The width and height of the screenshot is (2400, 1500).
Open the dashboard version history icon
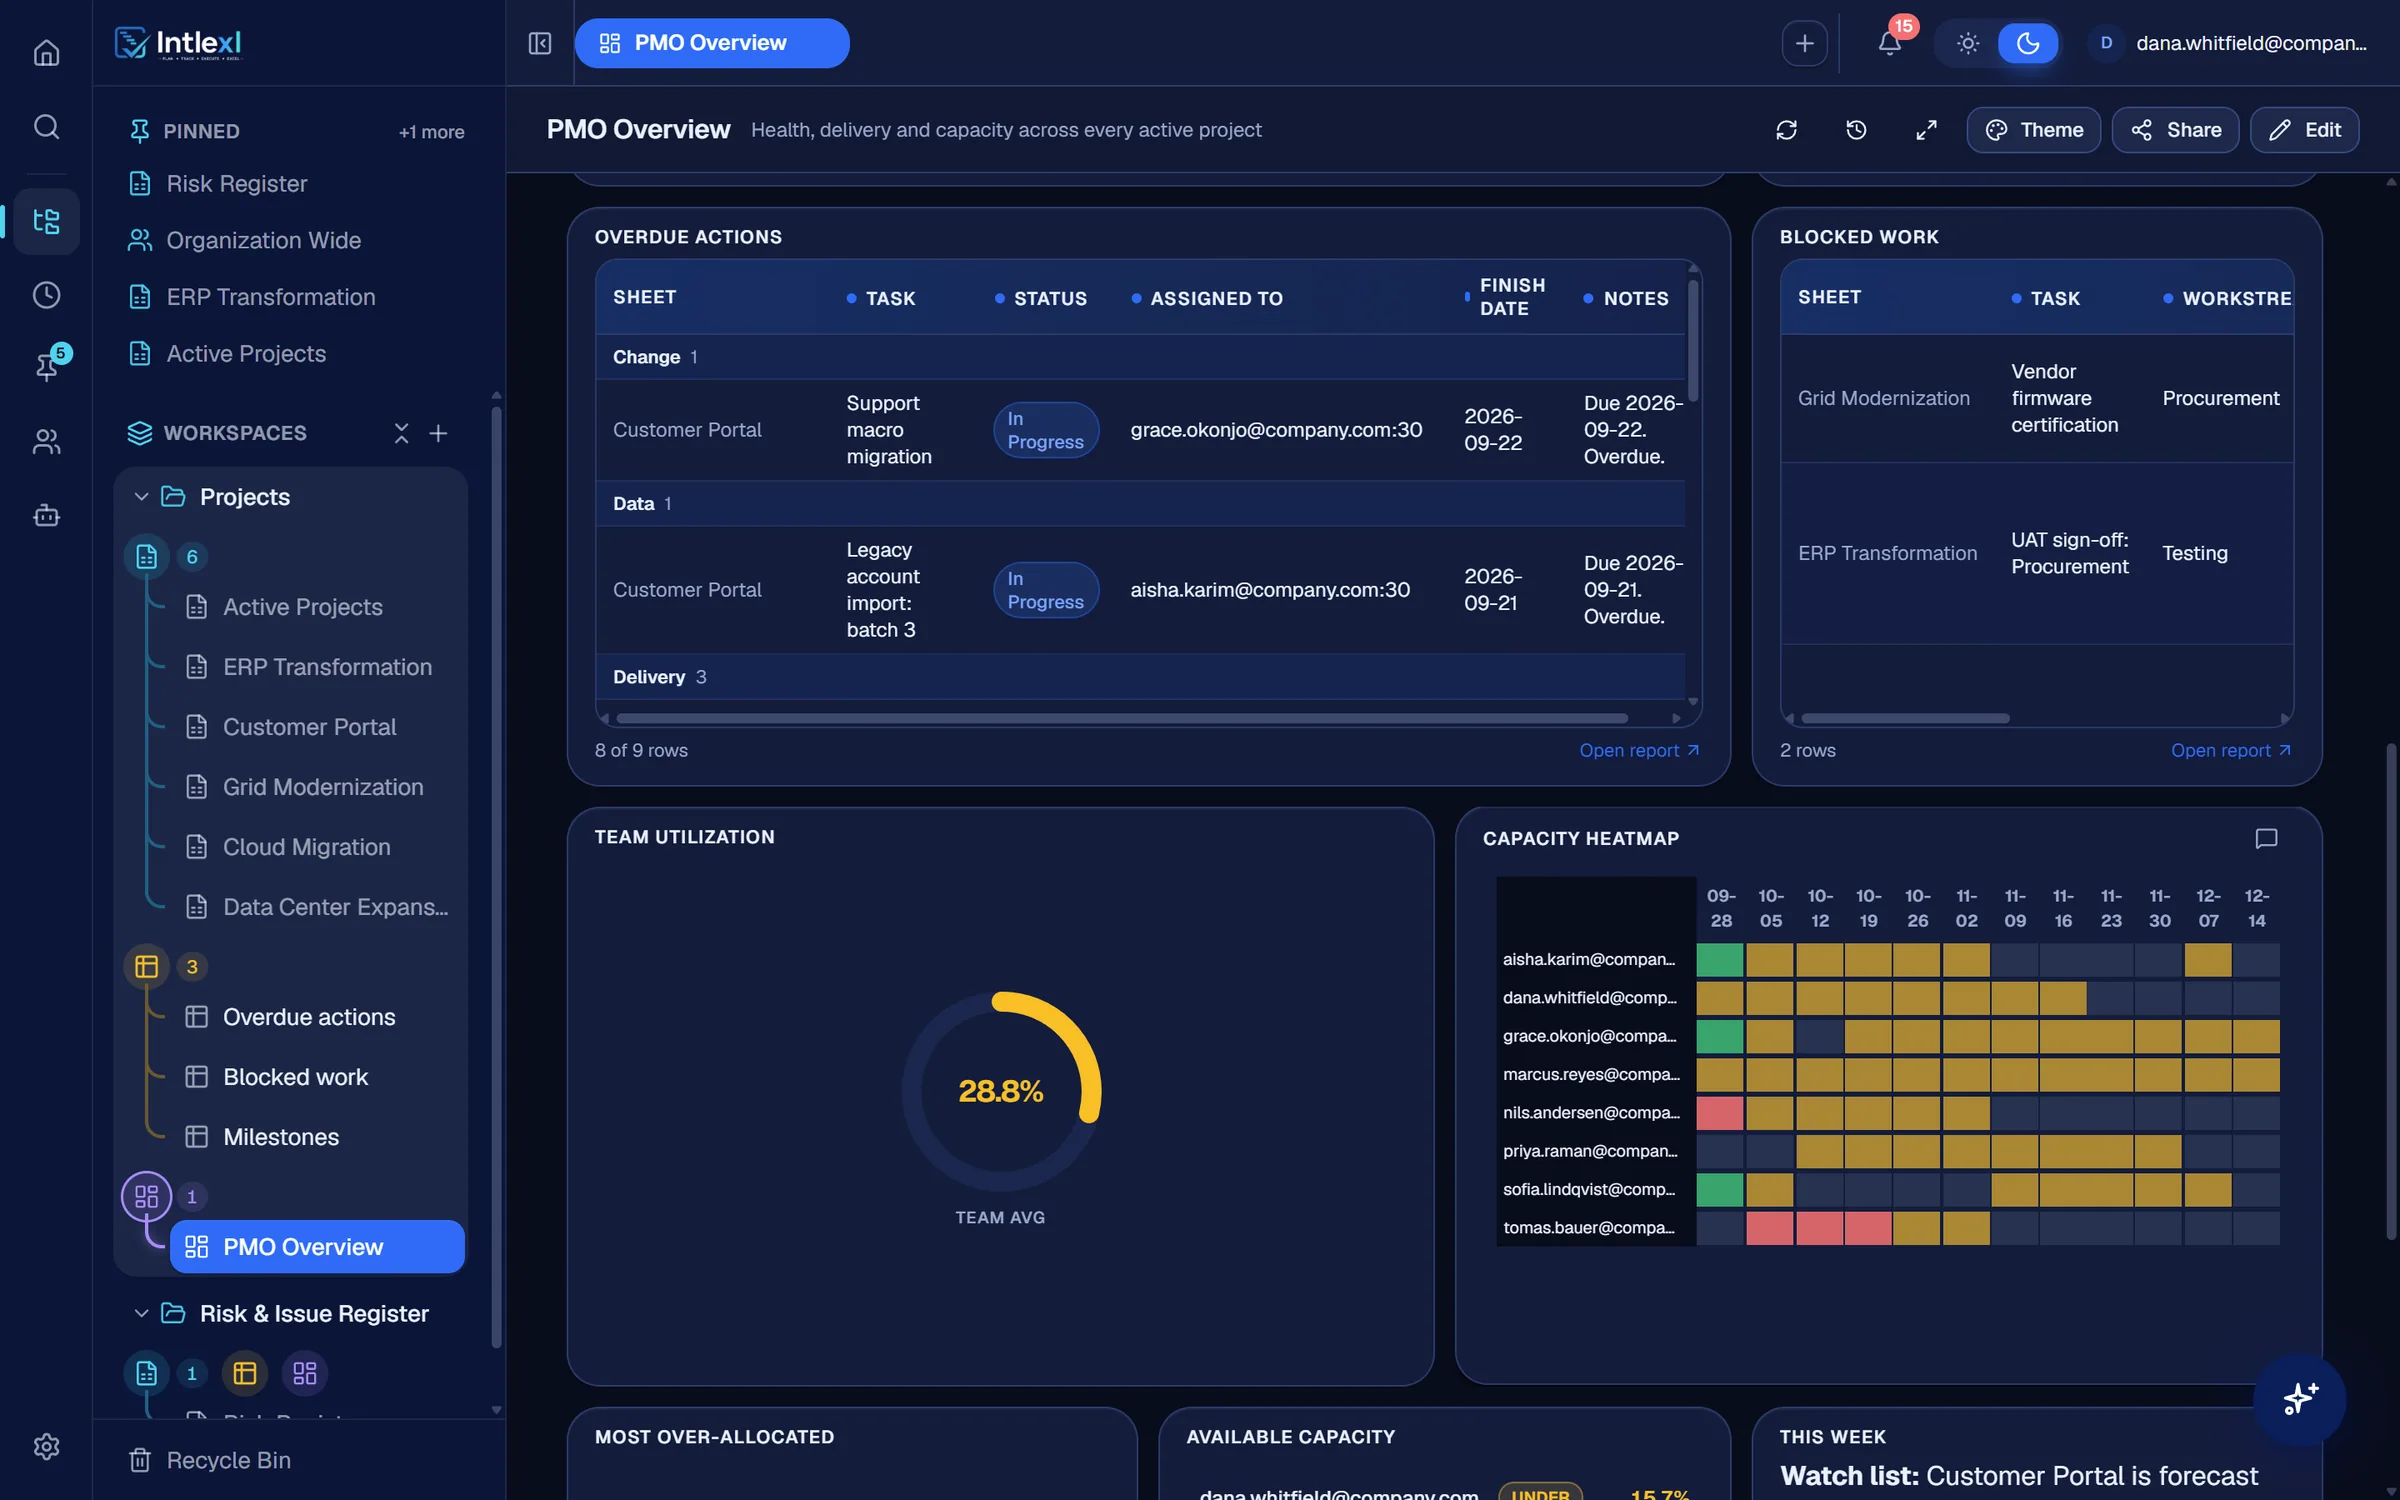coord(1856,130)
